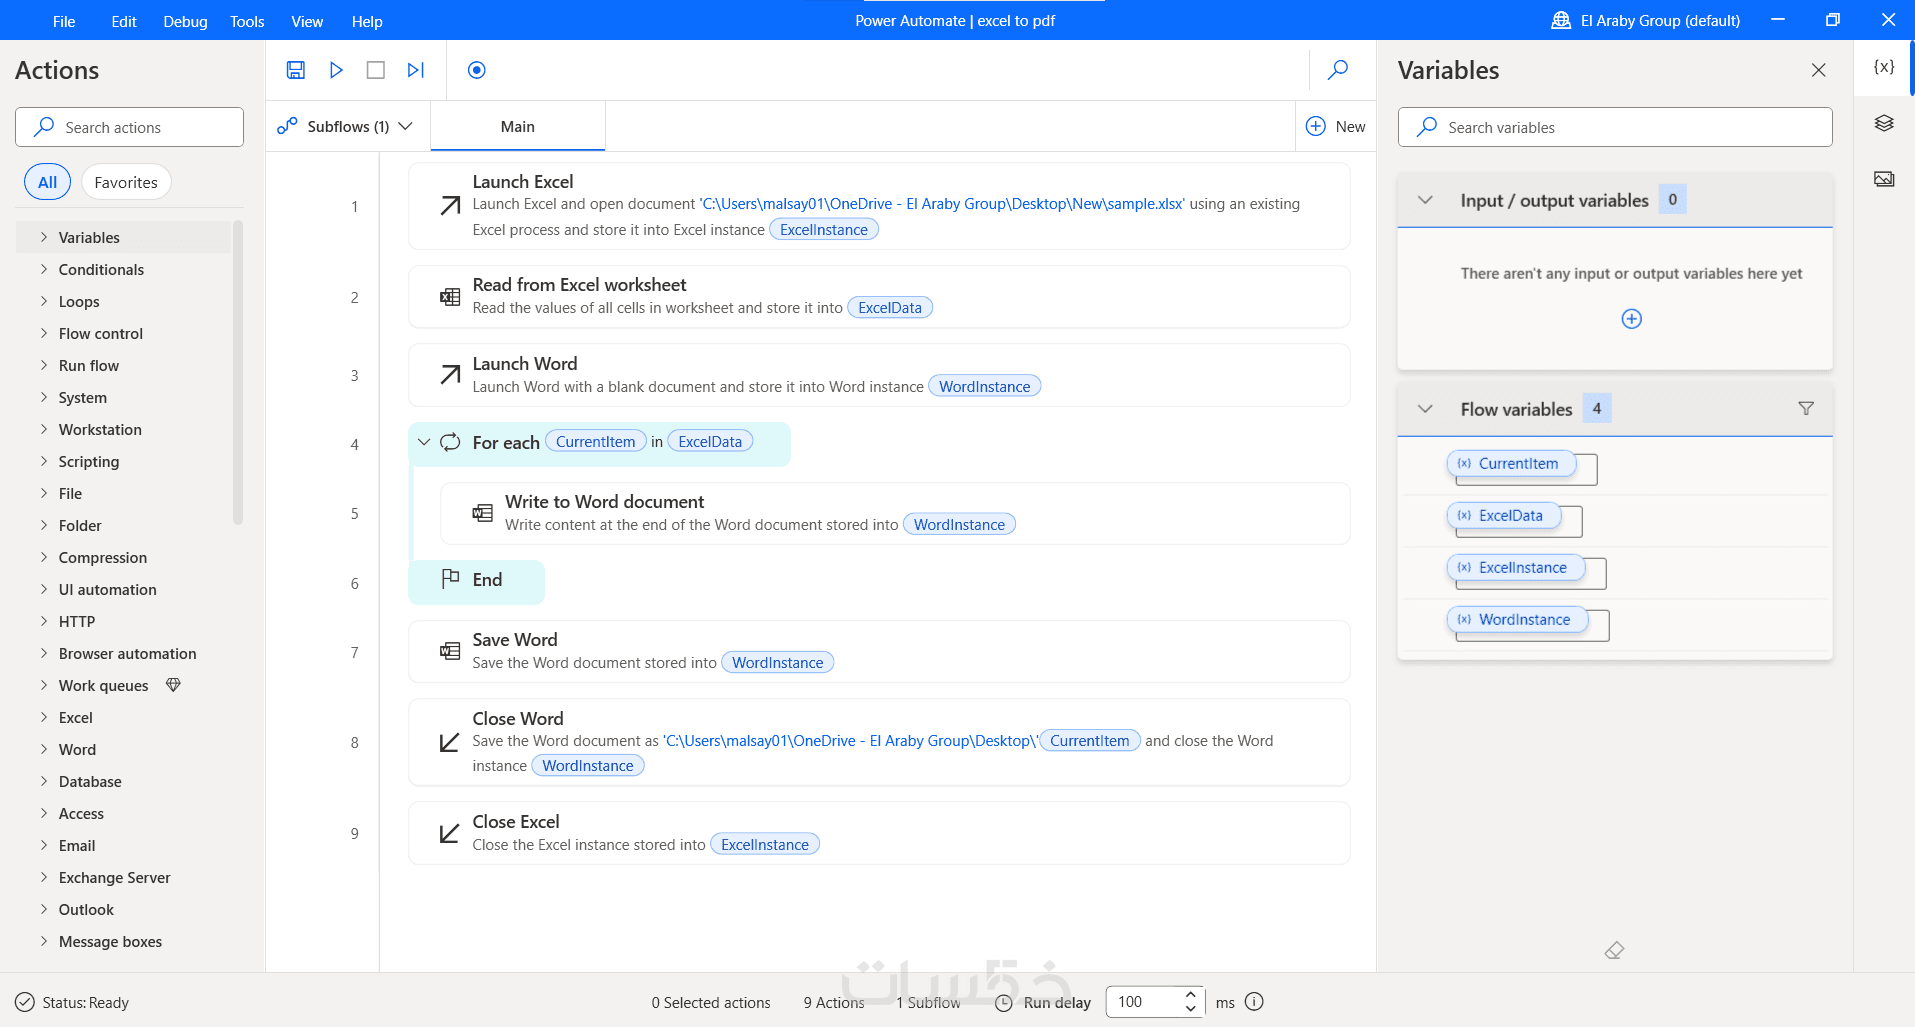Click the Write to Word document icon

(x=482, y=513)
